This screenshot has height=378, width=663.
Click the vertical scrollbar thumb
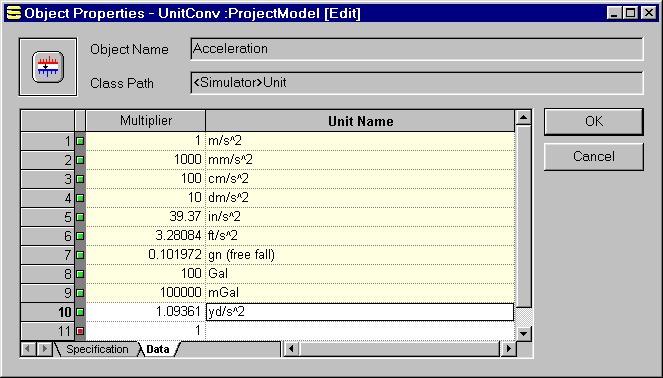(x=523, y=216)
